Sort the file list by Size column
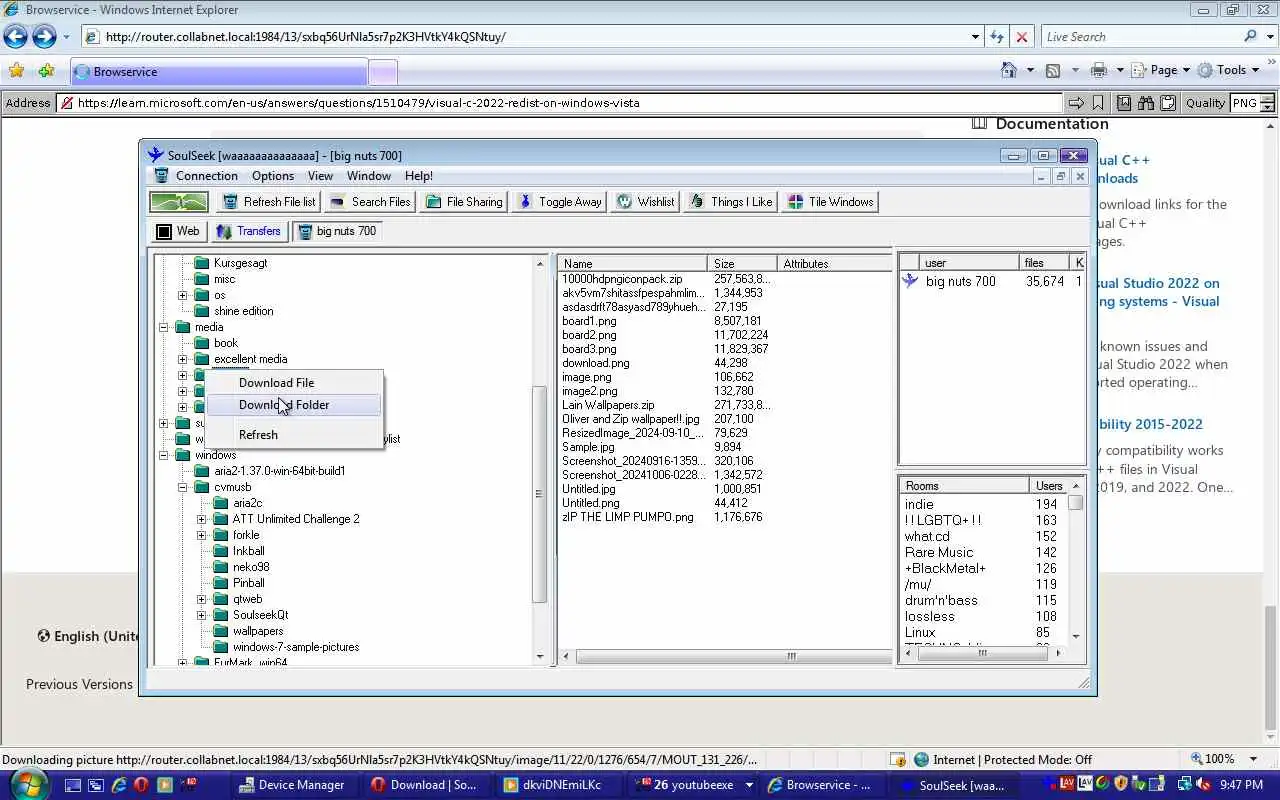Image resolution: width=1280 pixels, height=800 pixels. [x=742, y=263]
